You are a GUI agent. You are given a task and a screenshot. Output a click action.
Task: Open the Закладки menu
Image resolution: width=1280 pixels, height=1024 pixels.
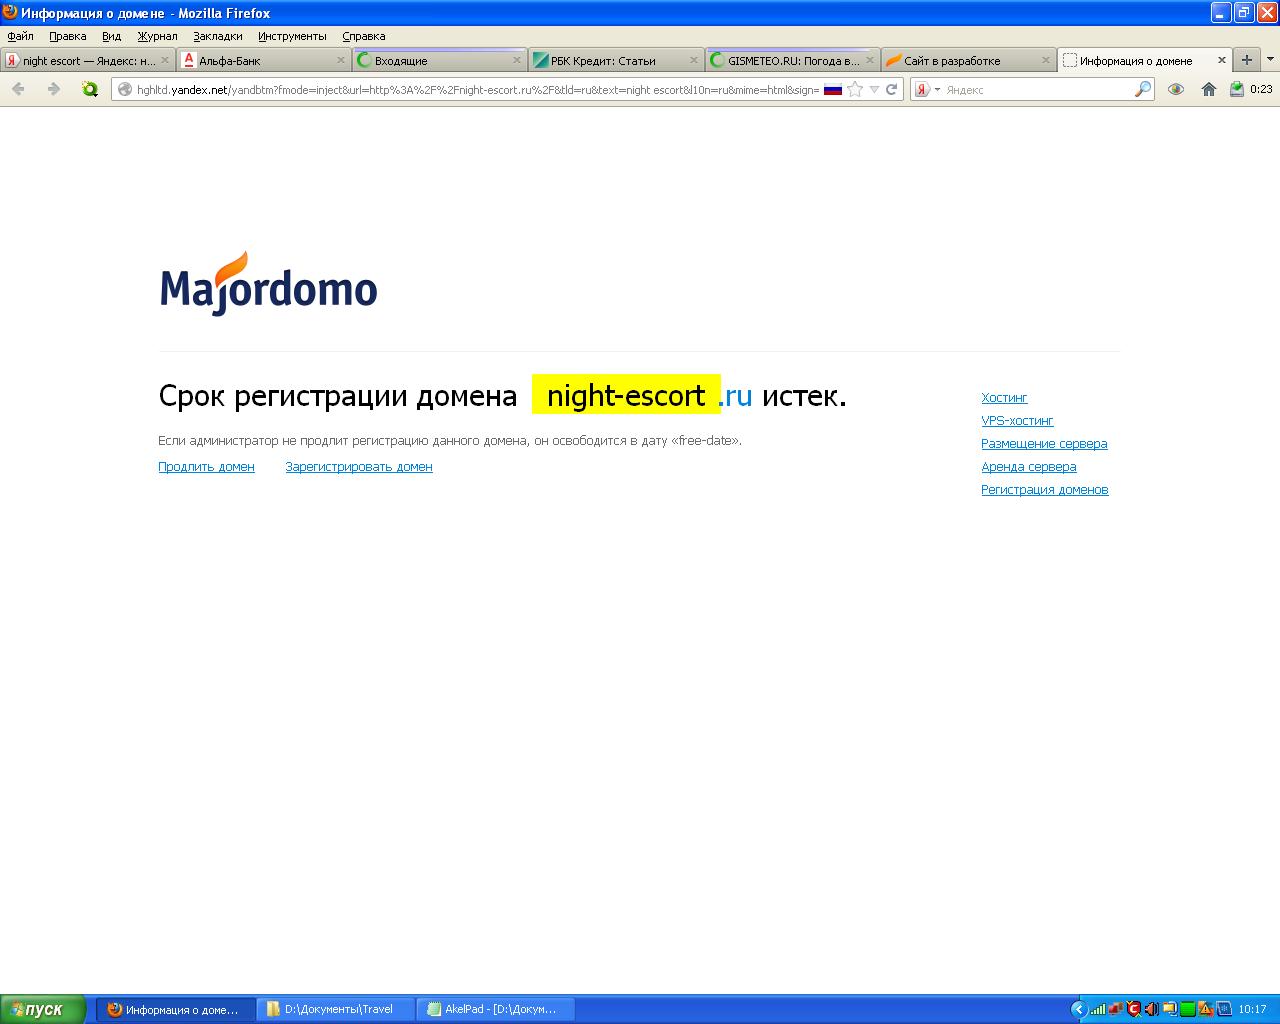pos(217,36)
